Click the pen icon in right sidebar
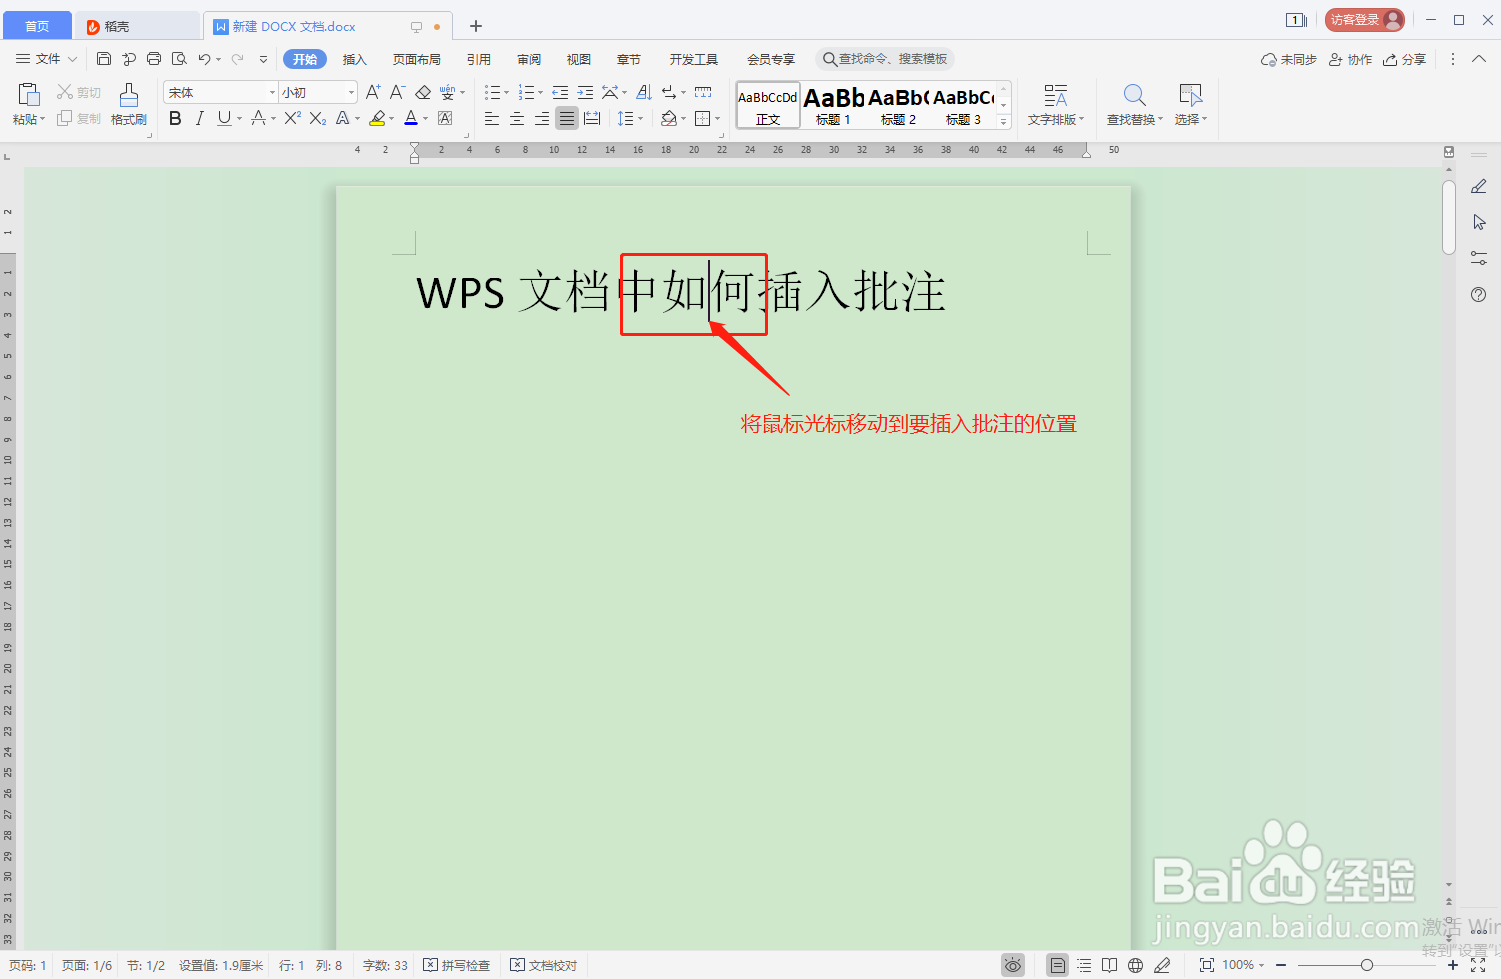The image size is (1501, 979). point(1479,187)
